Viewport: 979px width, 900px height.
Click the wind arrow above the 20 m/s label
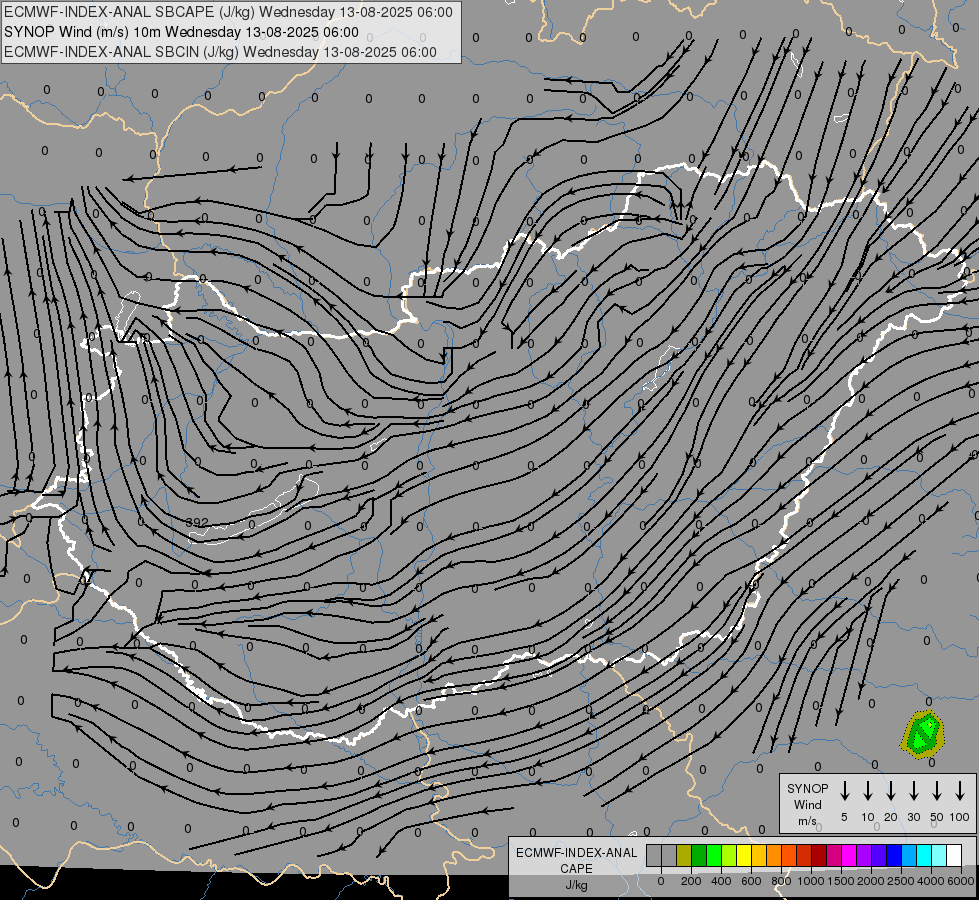pyautogui.click(x=890, y=790)
